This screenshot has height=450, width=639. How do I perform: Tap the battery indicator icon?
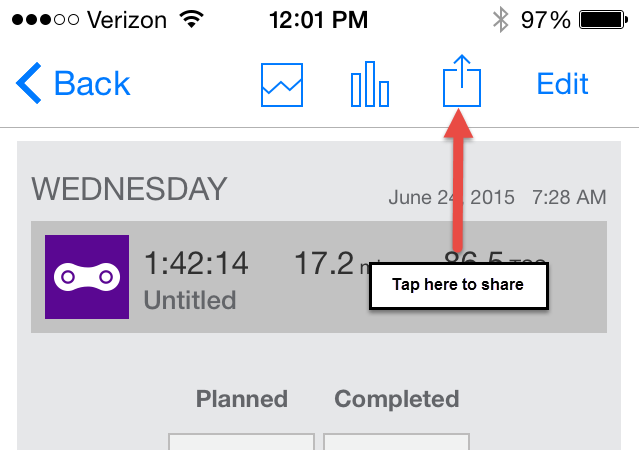[x=604, y=20]
